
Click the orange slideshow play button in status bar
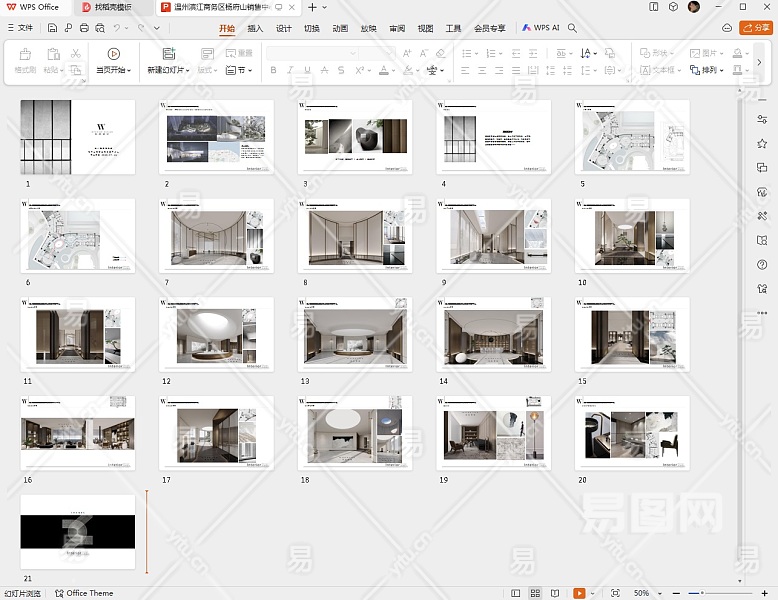(580, 593)
